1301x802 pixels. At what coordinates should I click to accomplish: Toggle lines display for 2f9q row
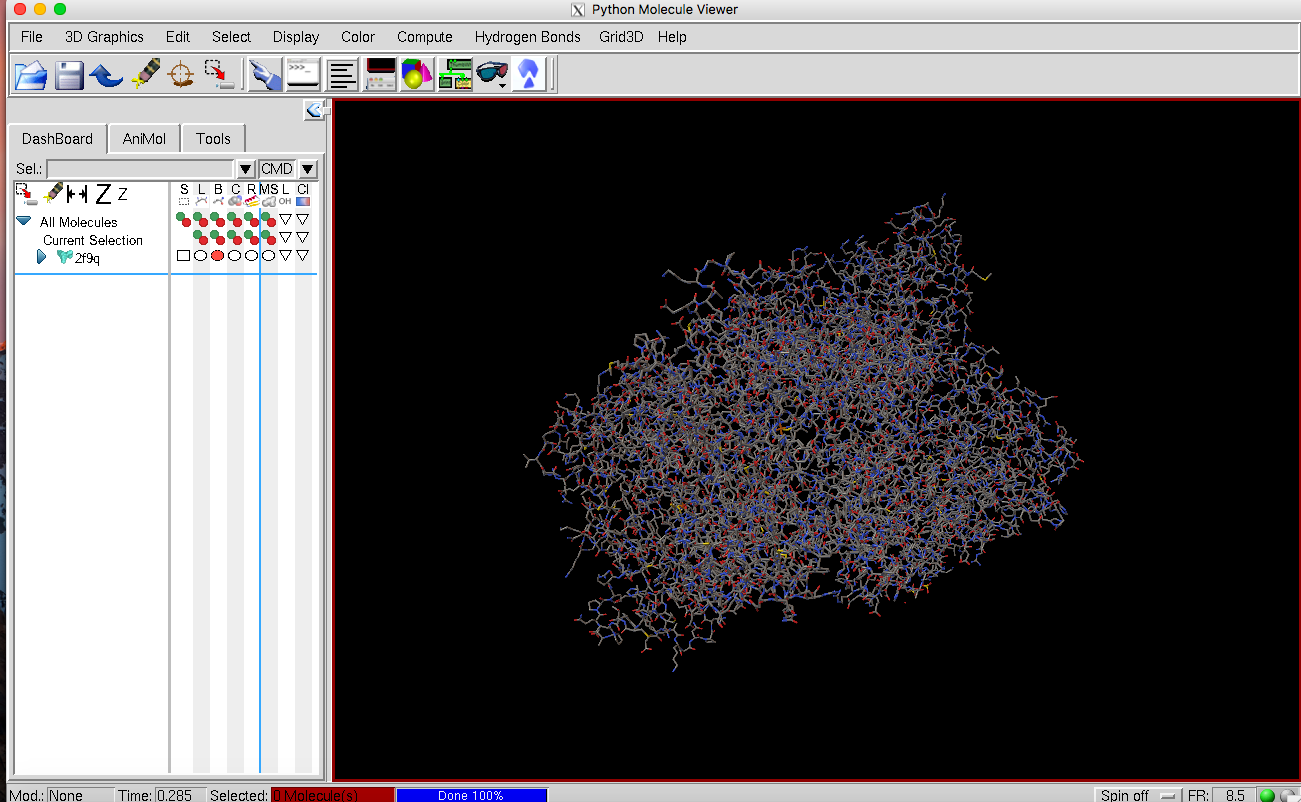pos(200,256)
